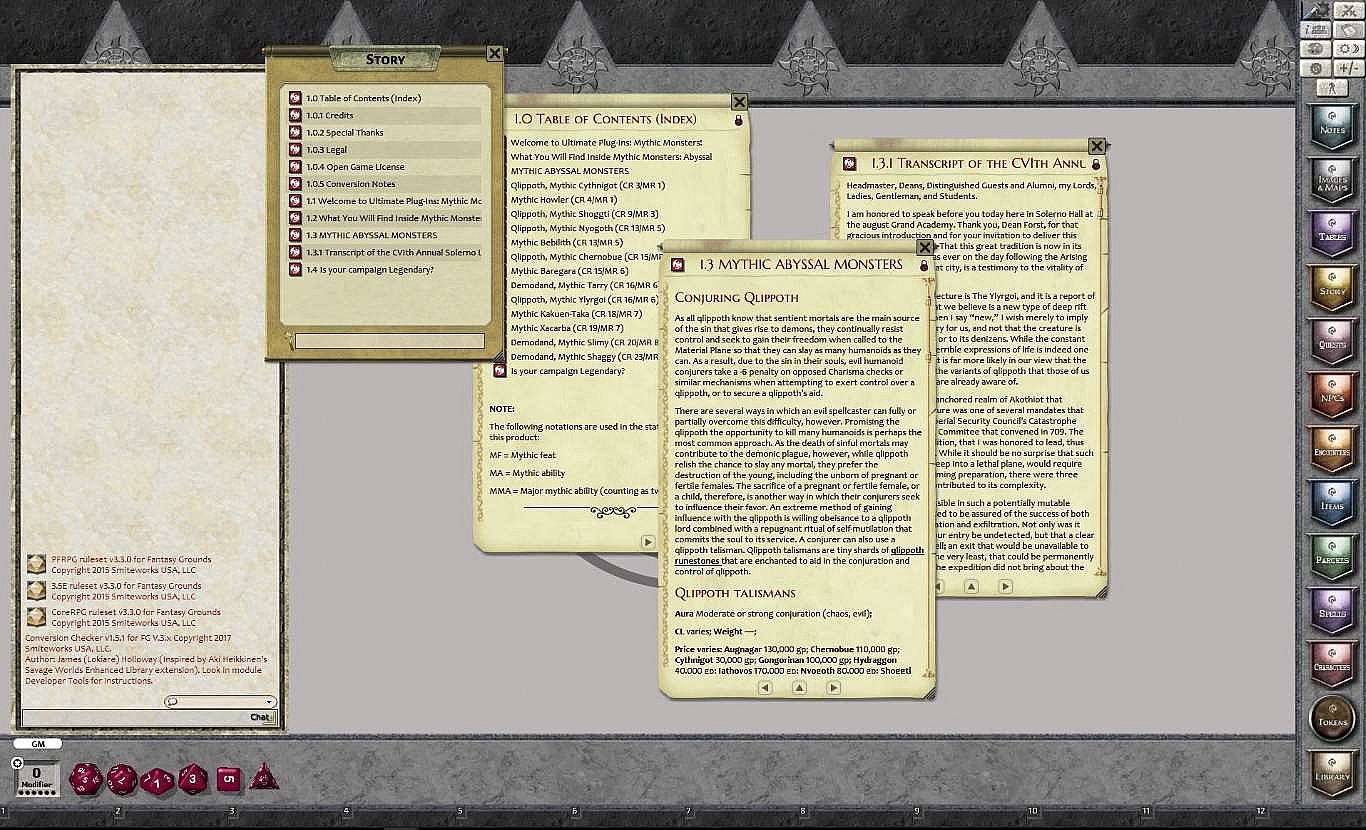Viewport: 1366px width, 830px height.
Task: Click the d8 die icon
Action: [192, 778]
